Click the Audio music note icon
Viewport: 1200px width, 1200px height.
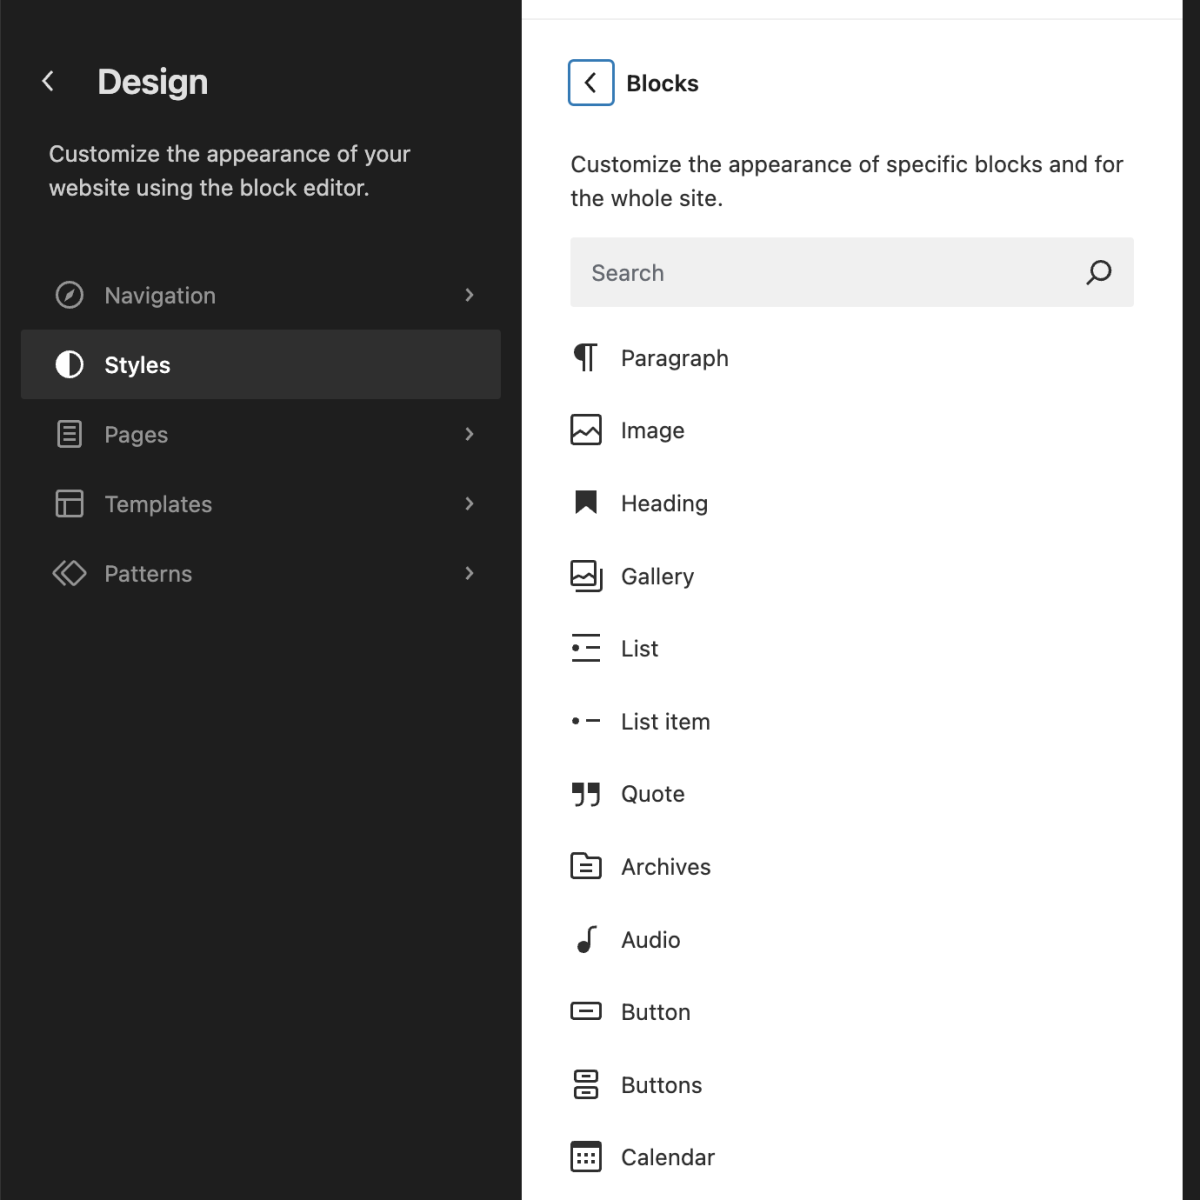[586, 939]
